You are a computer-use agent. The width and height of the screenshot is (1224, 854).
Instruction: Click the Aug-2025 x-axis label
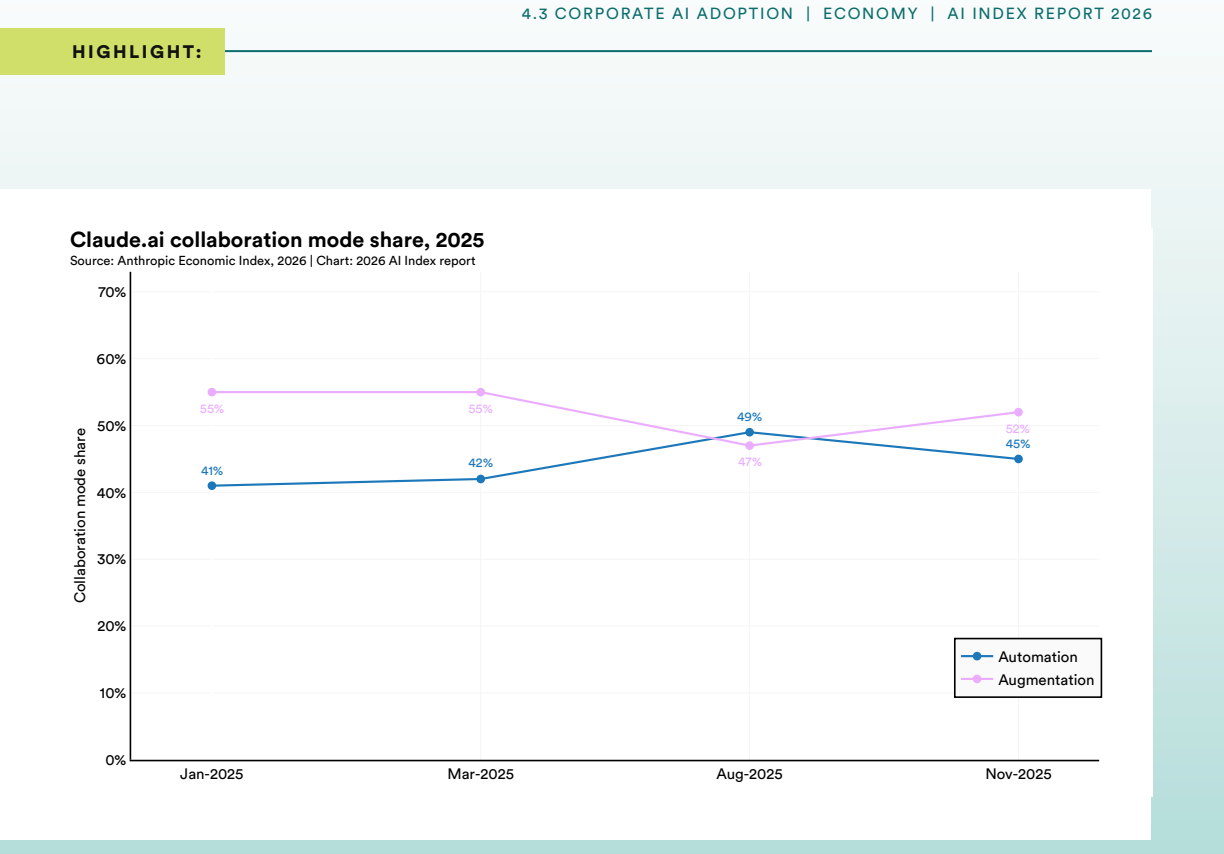pyautogui.click(x=750, y=775)
